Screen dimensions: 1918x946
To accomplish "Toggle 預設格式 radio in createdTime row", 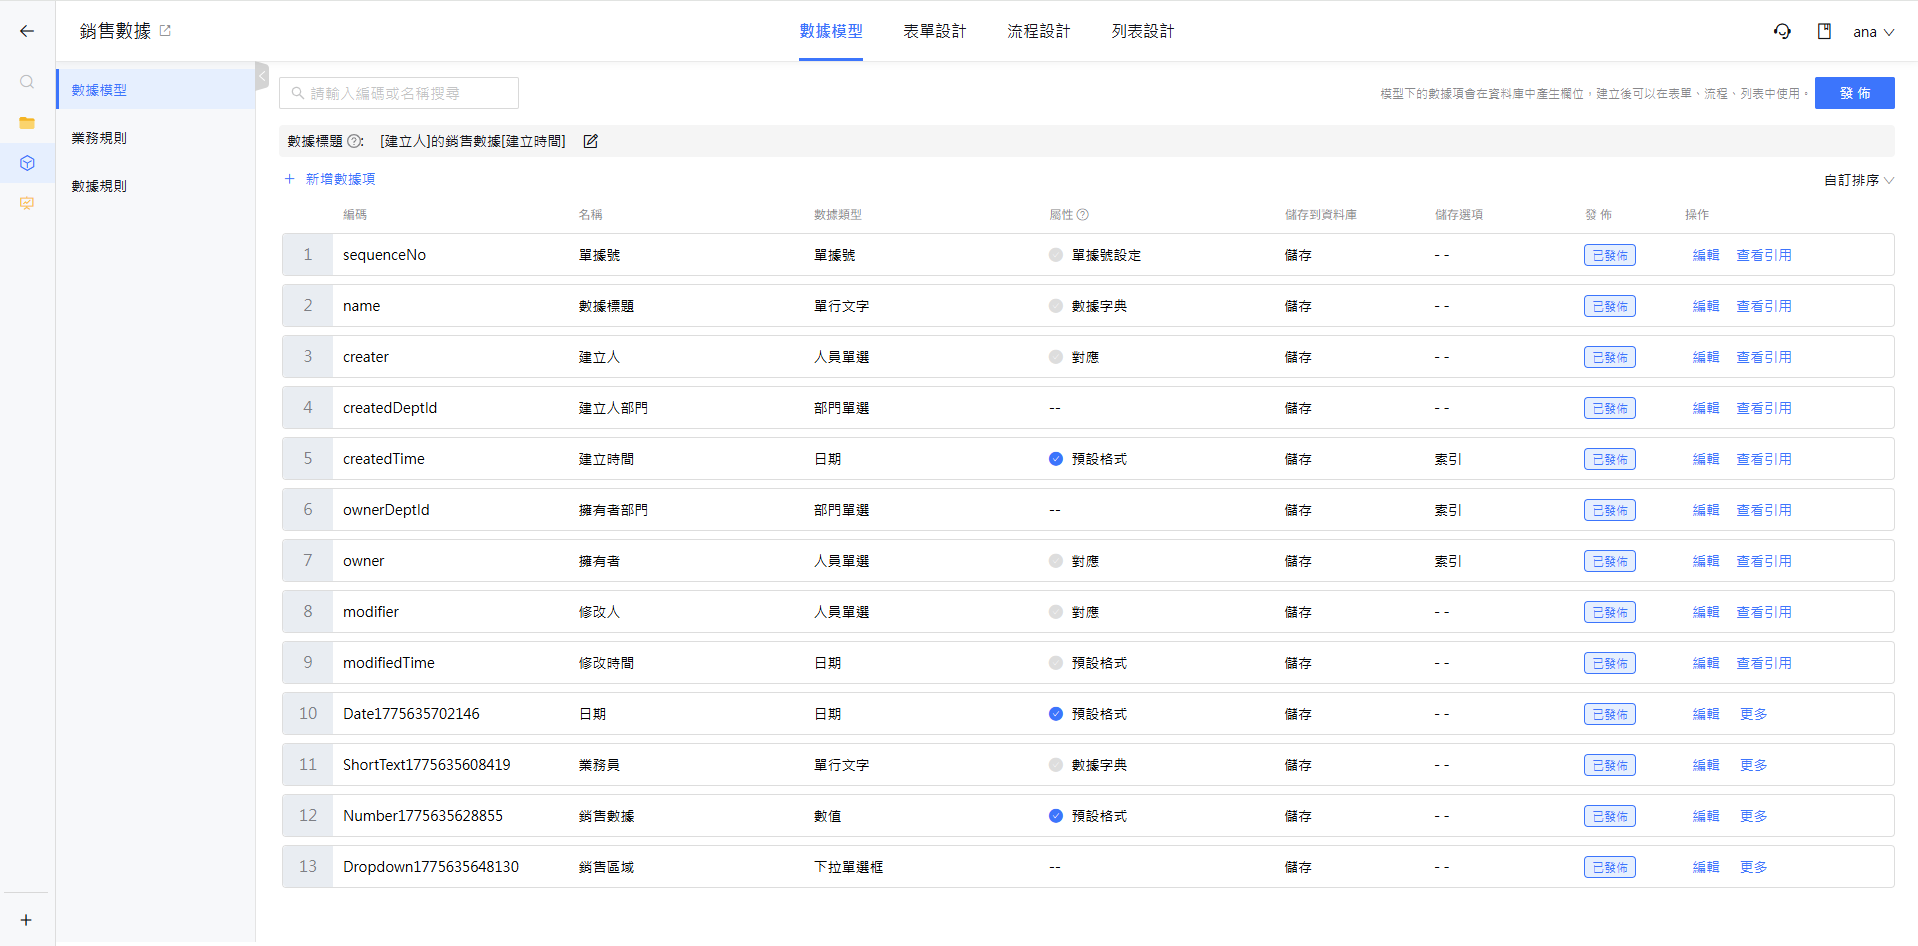I will click(1056, 459).
